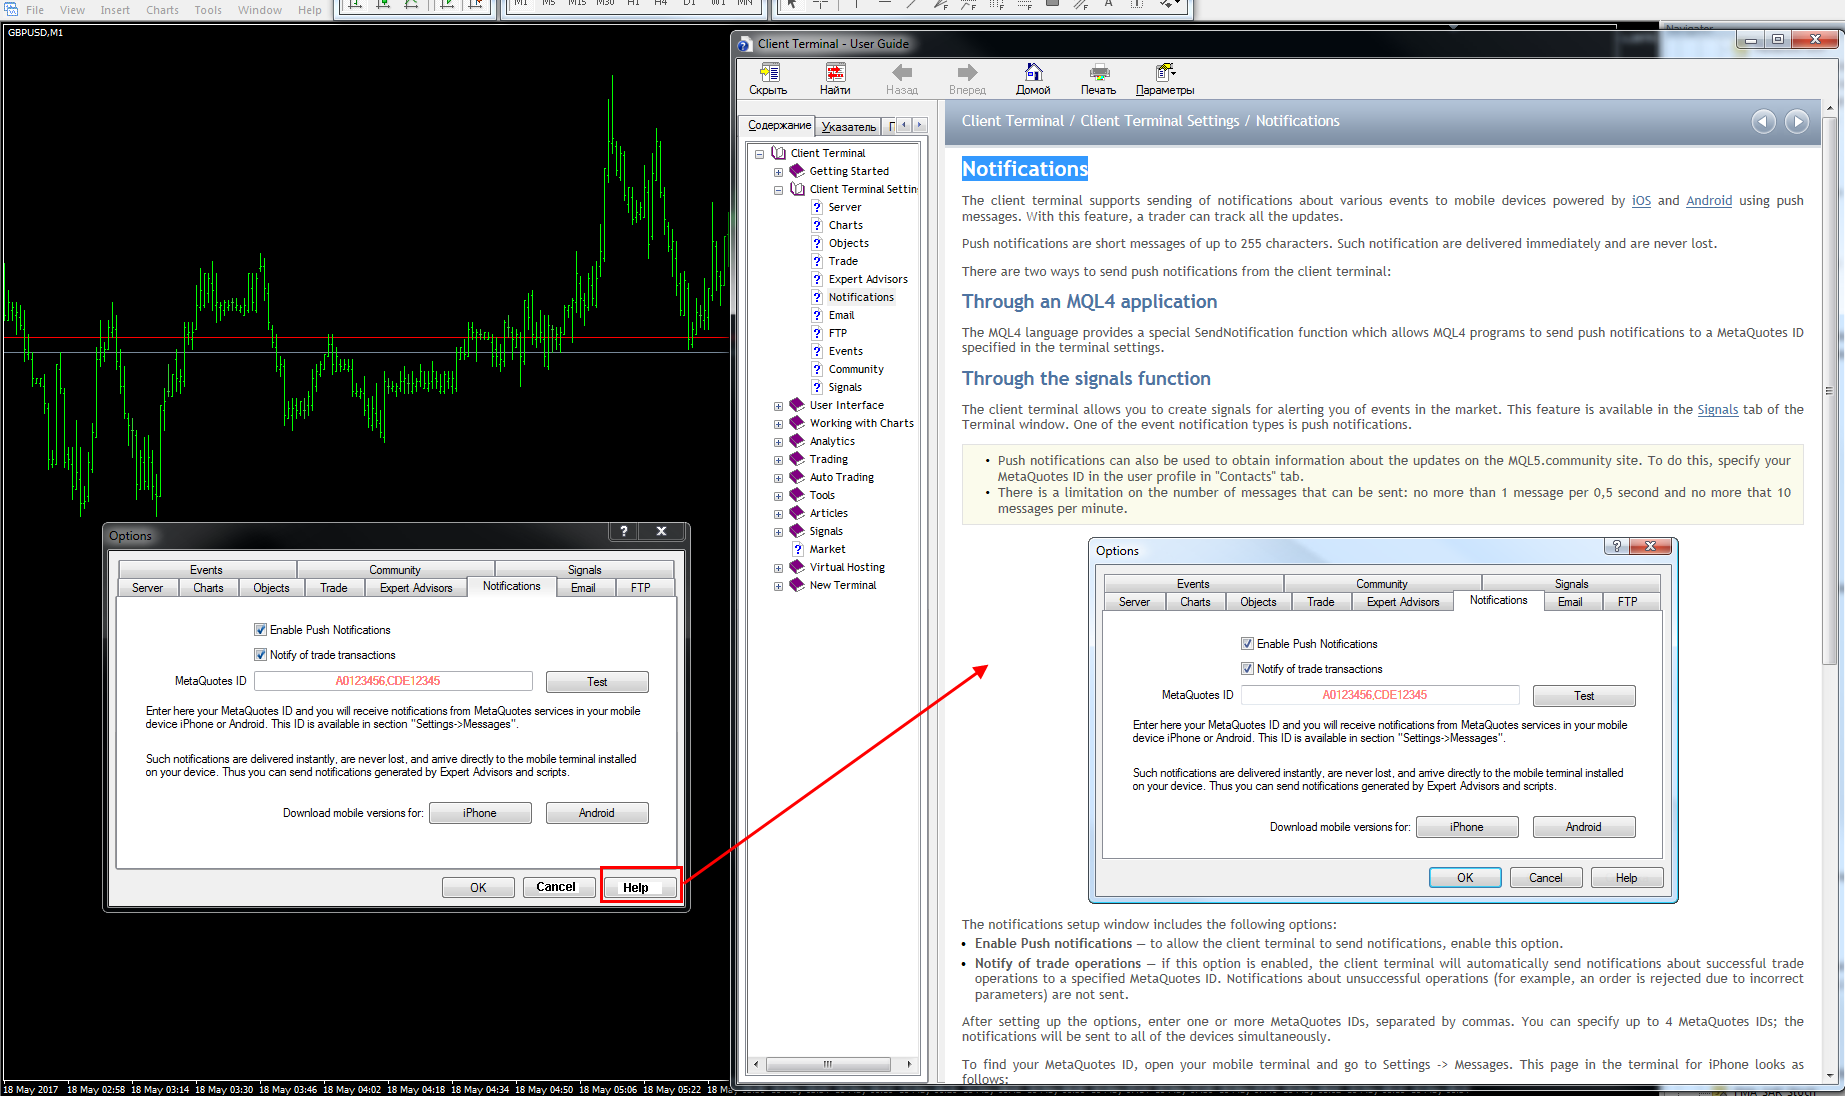Expand the Working with Charts node
Viewport: 1845px width, 1096px height.
pos(778,424)
